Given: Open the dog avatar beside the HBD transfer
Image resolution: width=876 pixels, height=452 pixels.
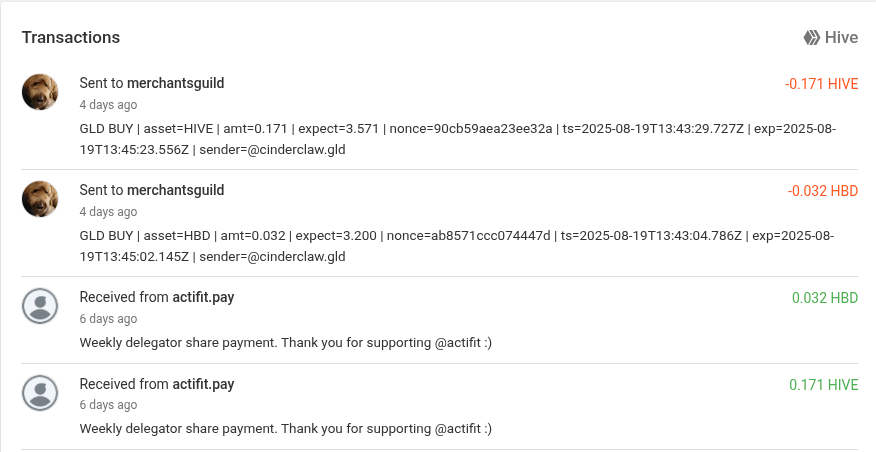Looking at the screenshot, I should click(x=40, y=199).
